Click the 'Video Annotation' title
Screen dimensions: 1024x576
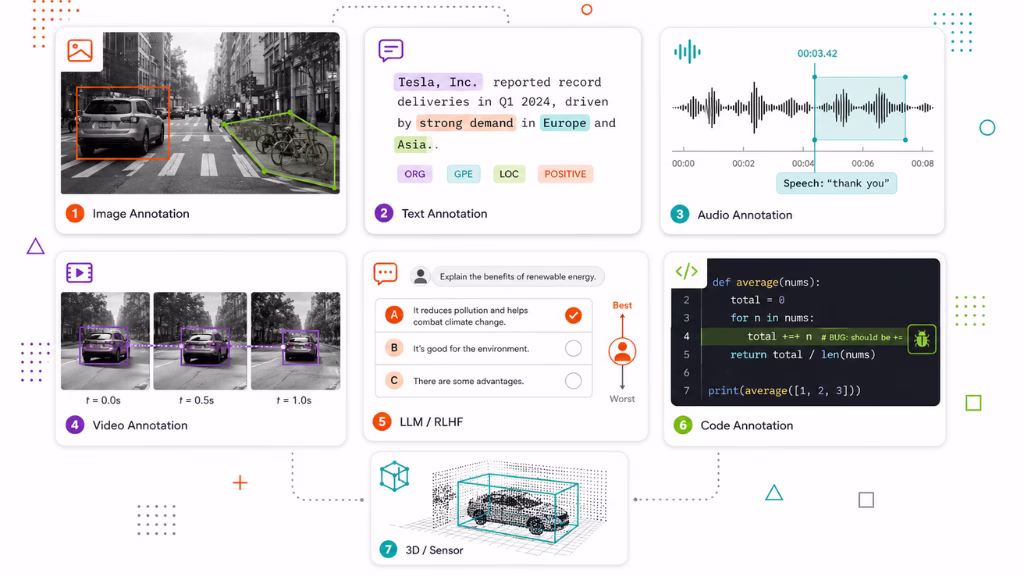(140, 425)
